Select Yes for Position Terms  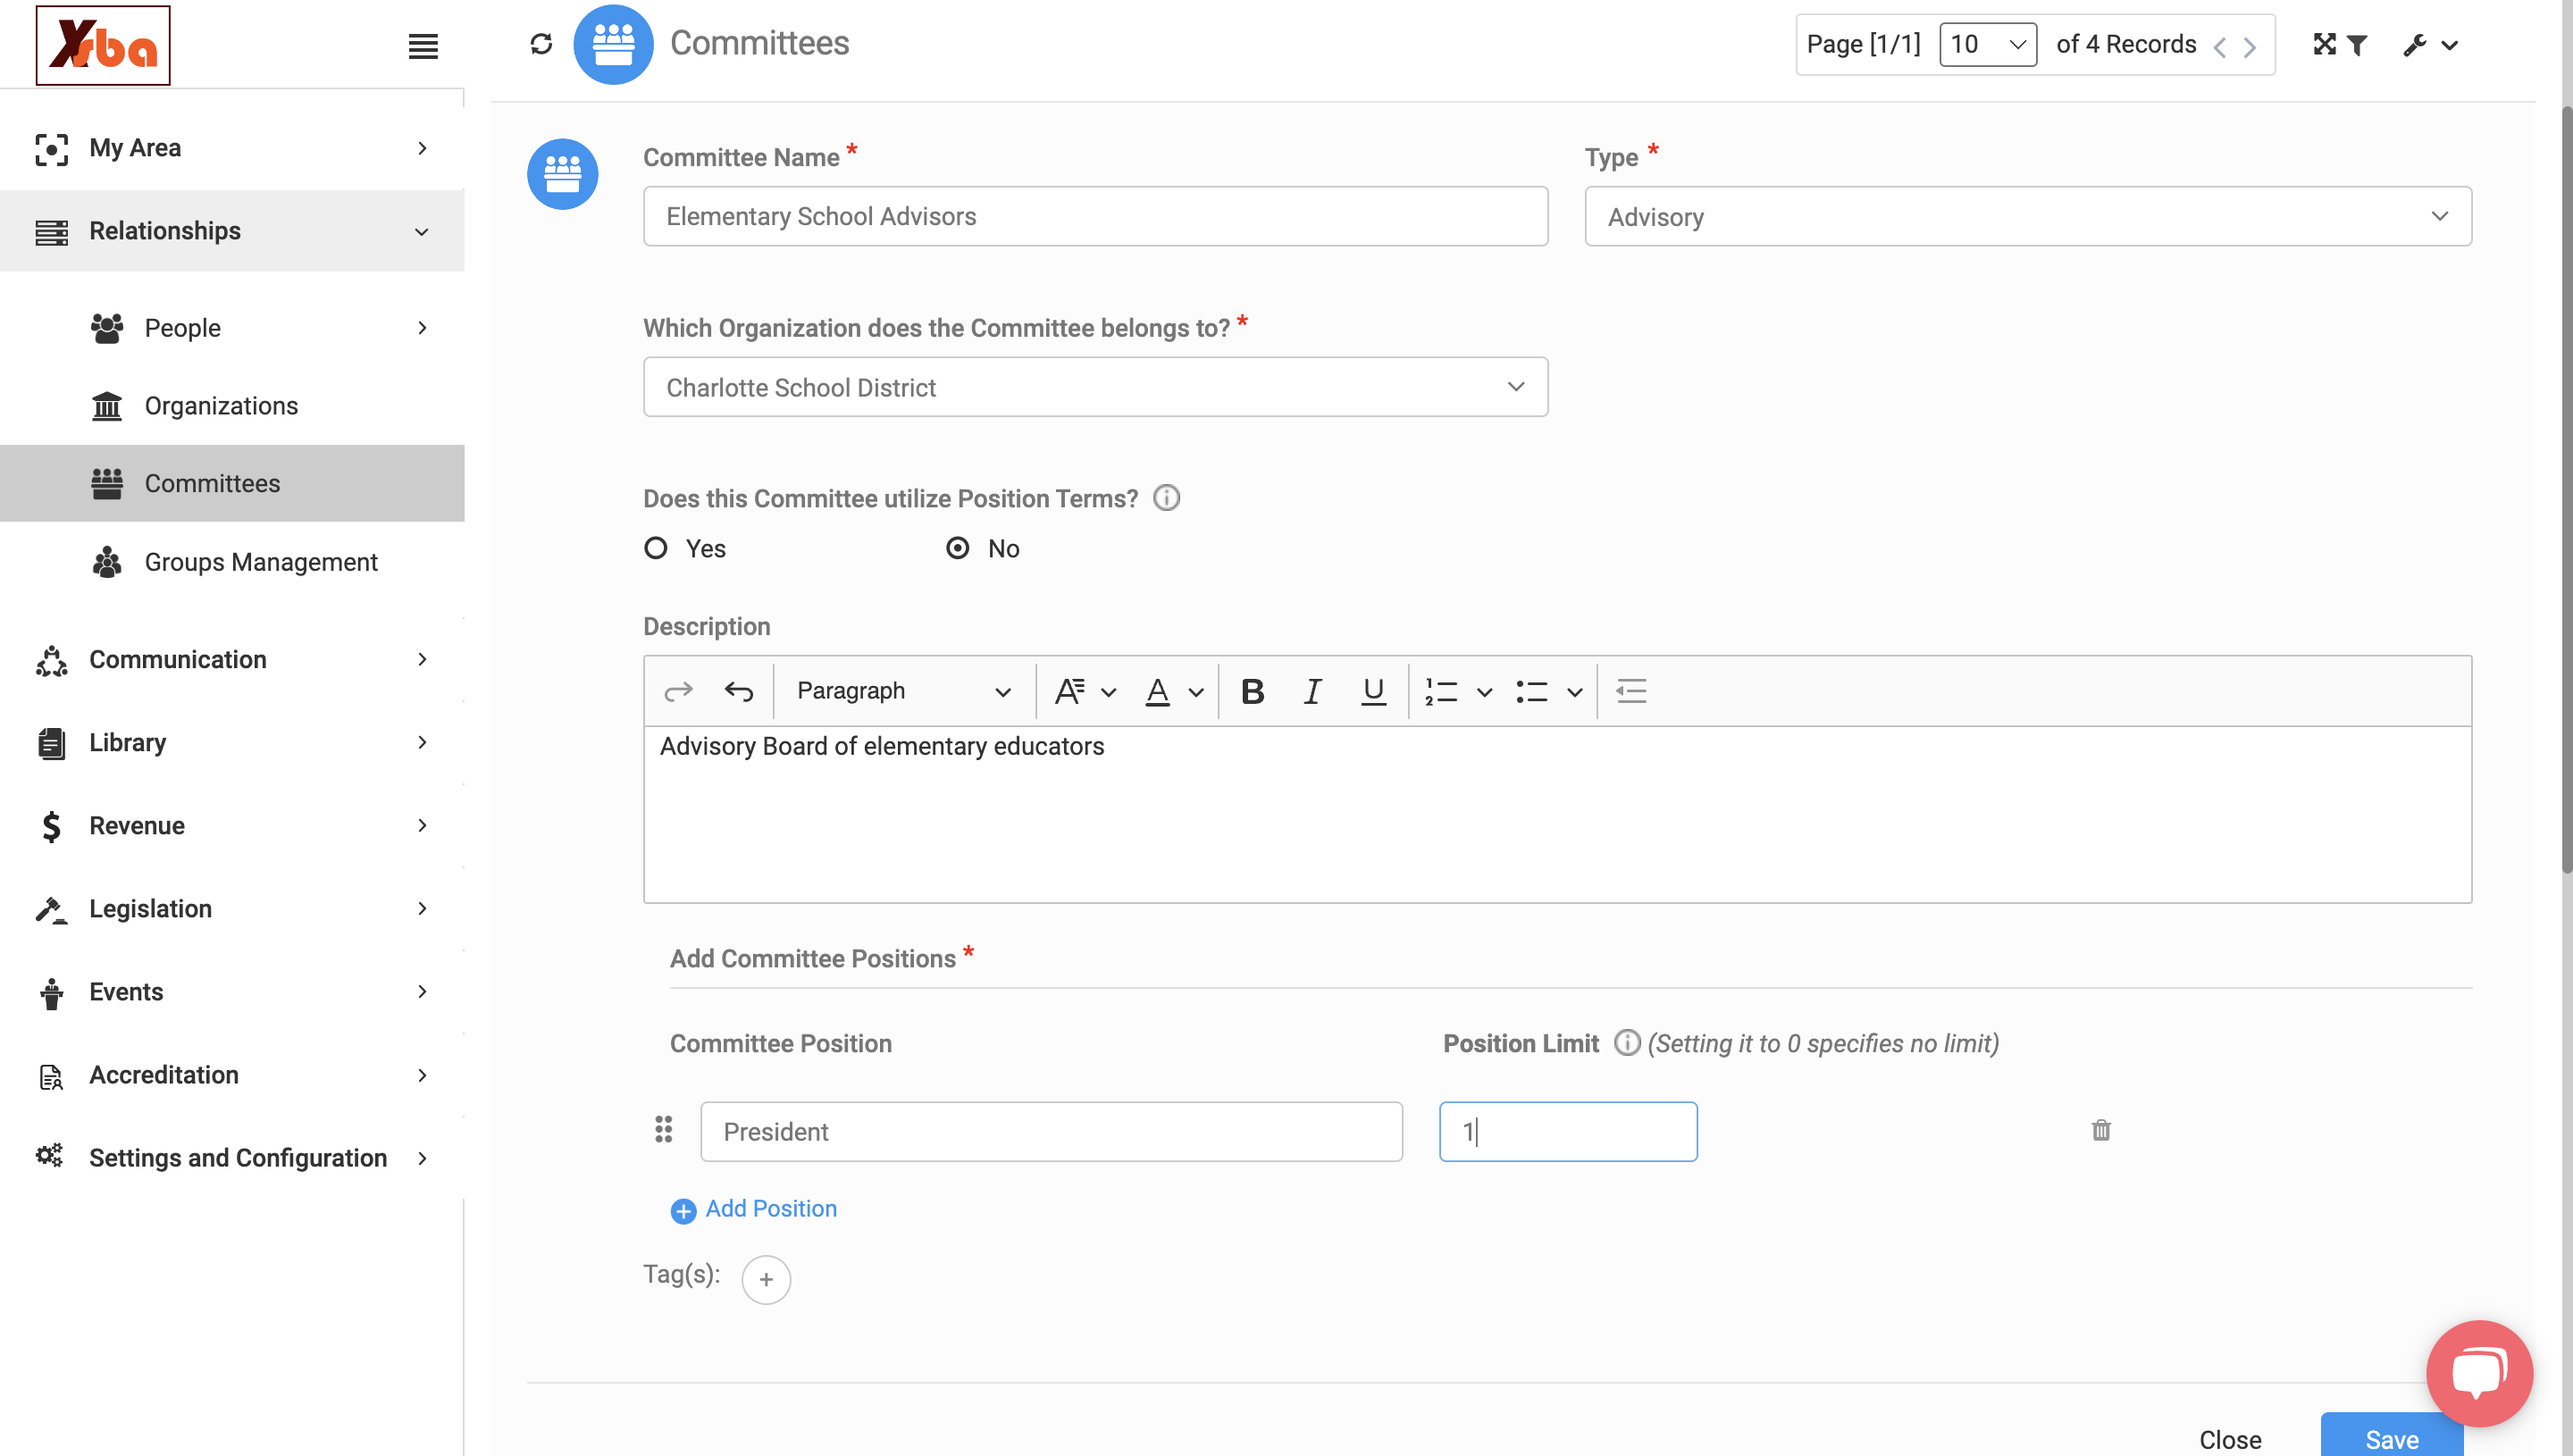click(x=656, y=548)
